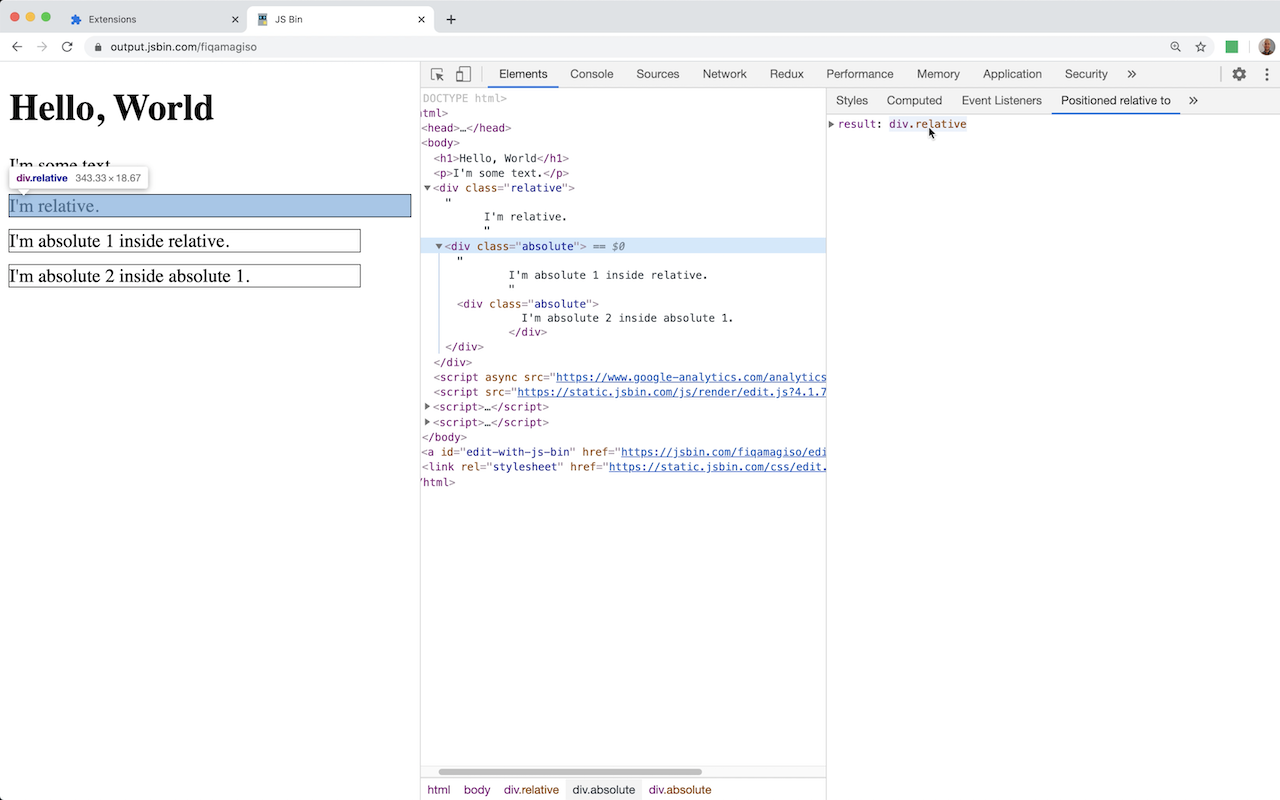Click the I'm relative box on page
Viewport: 1280px width, 800px height.
(x=210, y=206)
